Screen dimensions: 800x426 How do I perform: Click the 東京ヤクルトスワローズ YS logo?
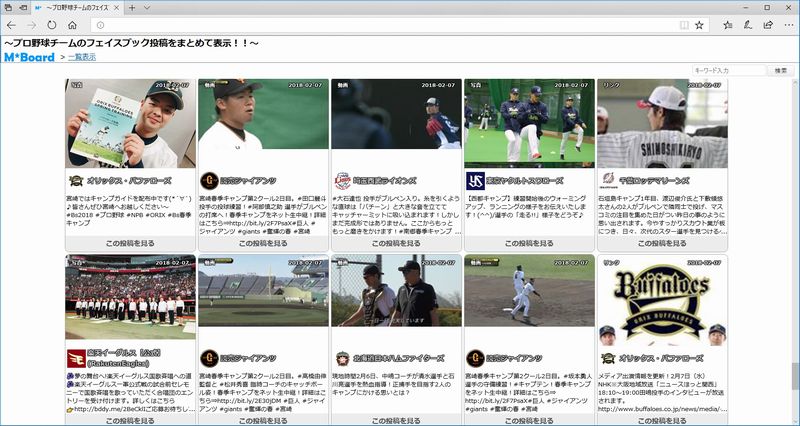click(x=476, y=181)
